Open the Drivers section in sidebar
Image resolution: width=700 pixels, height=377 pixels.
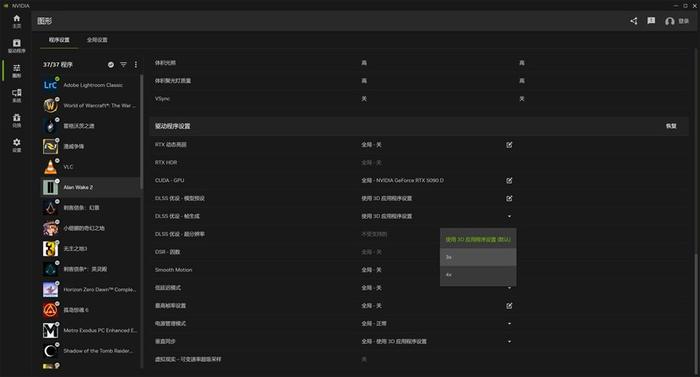[x=17, y=46]
